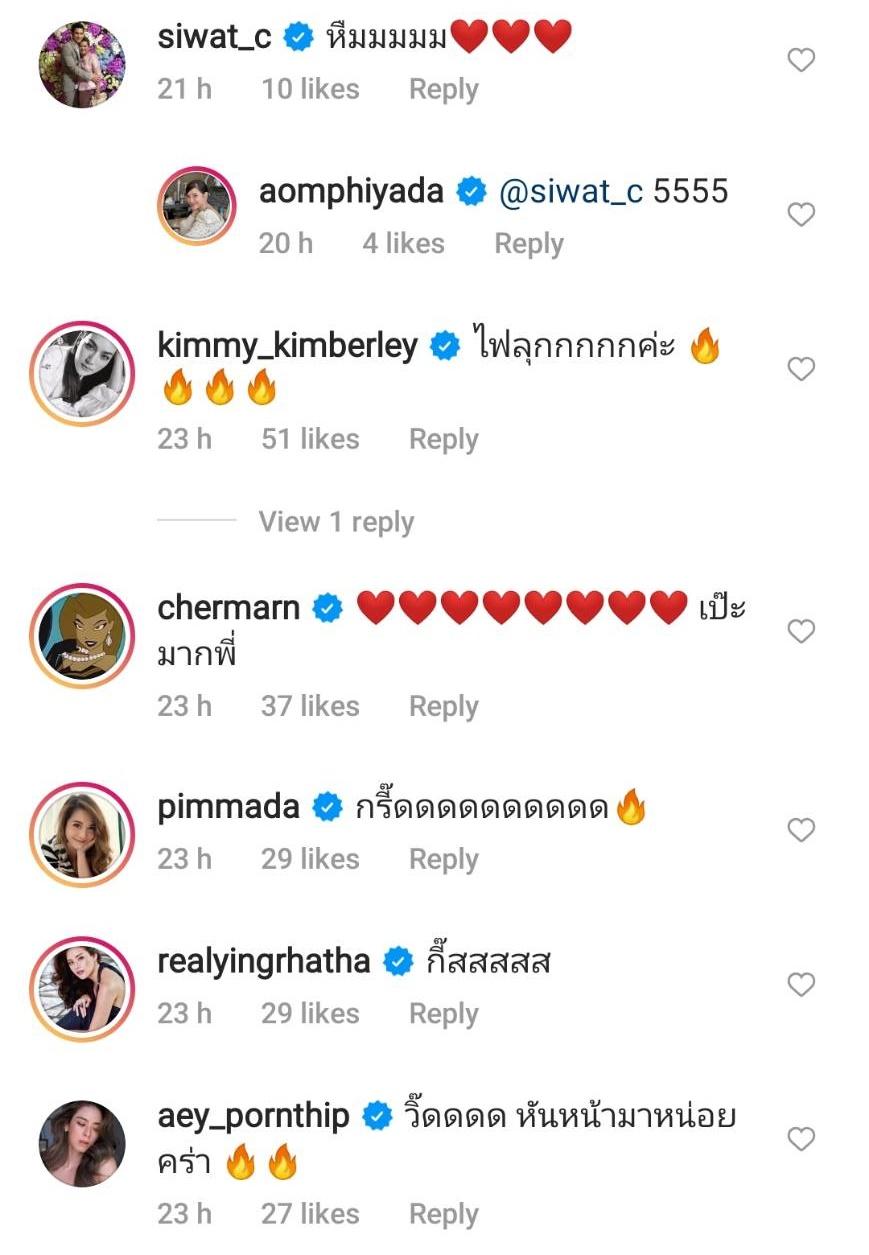Tap heart icon for aey_pornthip's comment

(x=801, y=1139)
